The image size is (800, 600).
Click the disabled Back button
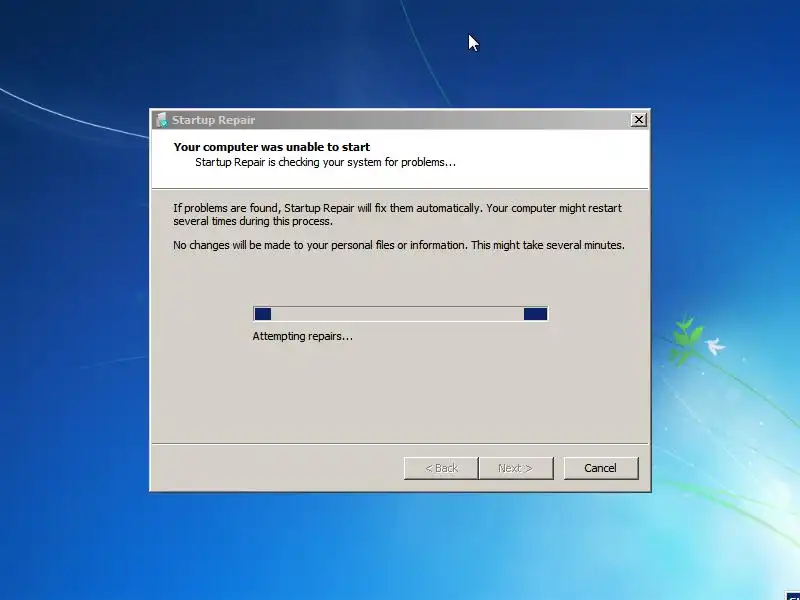tap(441, 468)
